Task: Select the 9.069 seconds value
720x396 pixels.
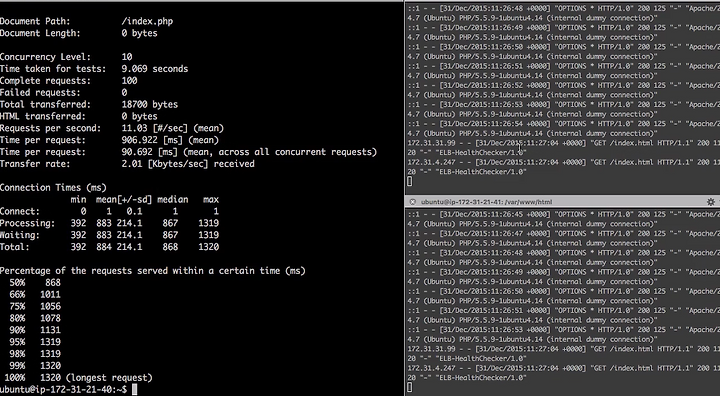Action: (155, 69)
